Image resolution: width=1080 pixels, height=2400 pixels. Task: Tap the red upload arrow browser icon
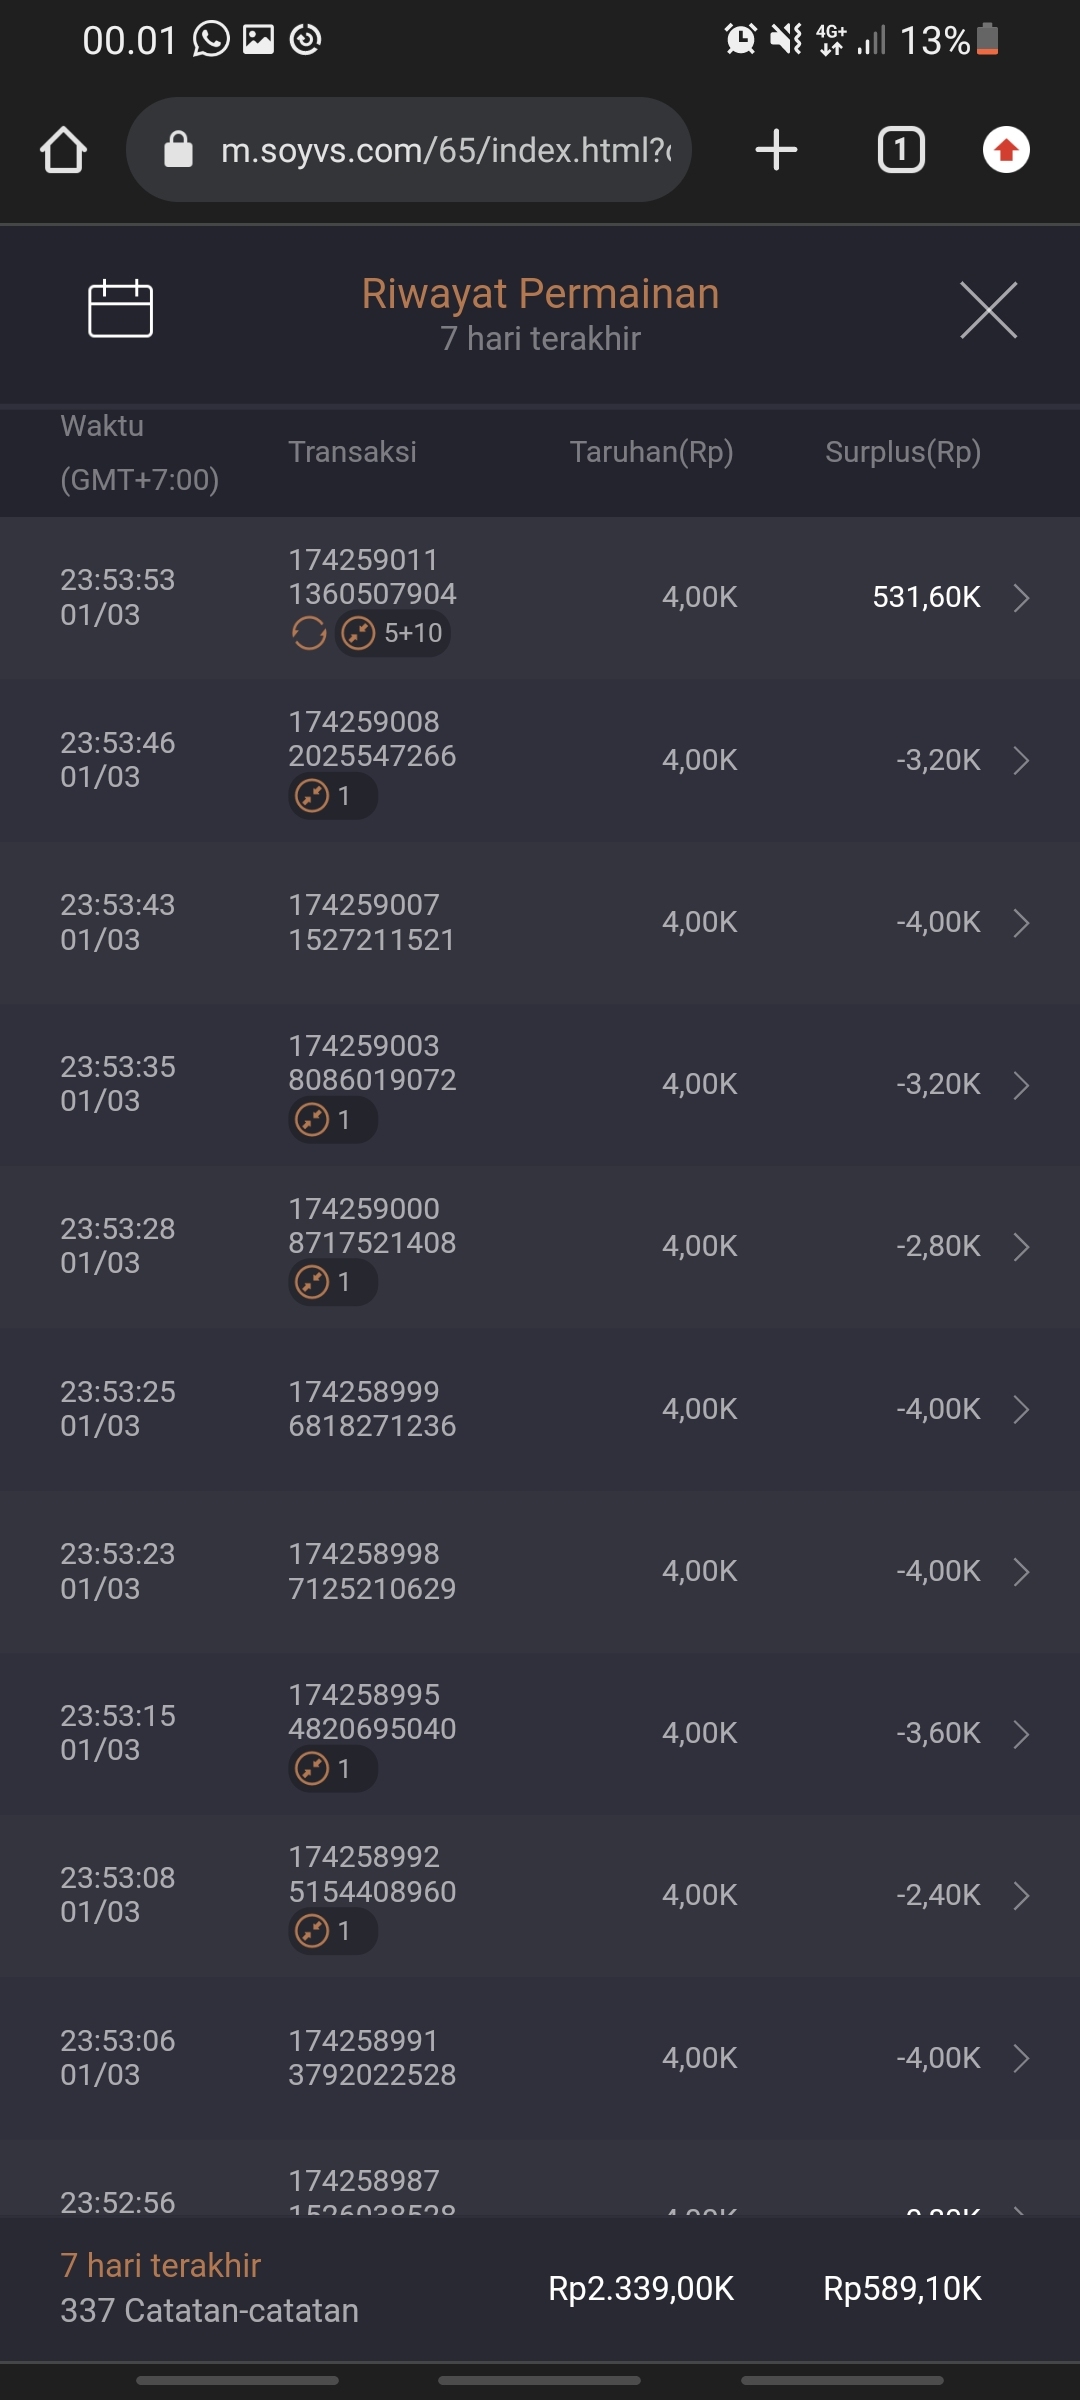pos(1006,150)
